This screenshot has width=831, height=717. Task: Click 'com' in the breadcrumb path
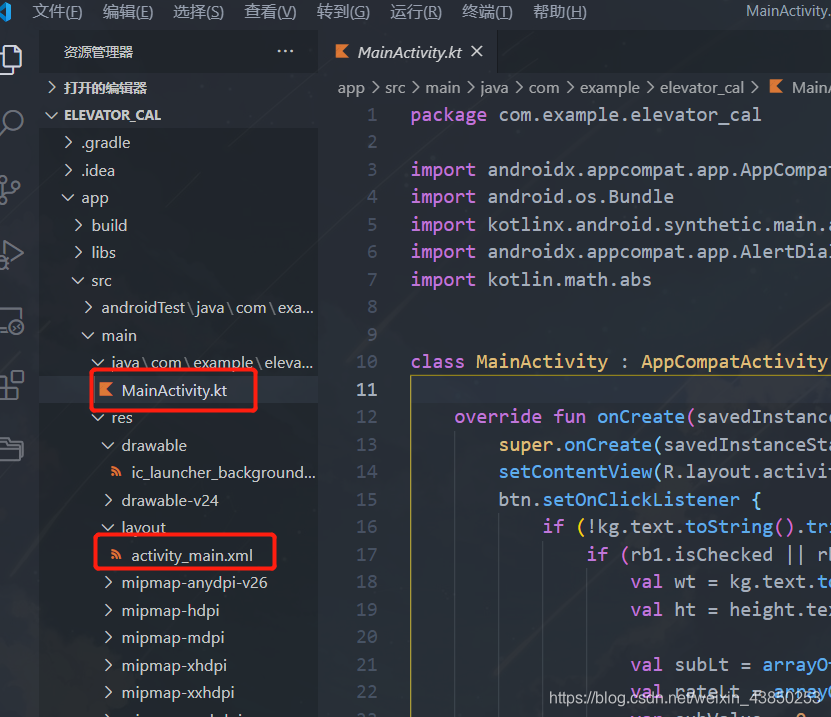[544, 87]
